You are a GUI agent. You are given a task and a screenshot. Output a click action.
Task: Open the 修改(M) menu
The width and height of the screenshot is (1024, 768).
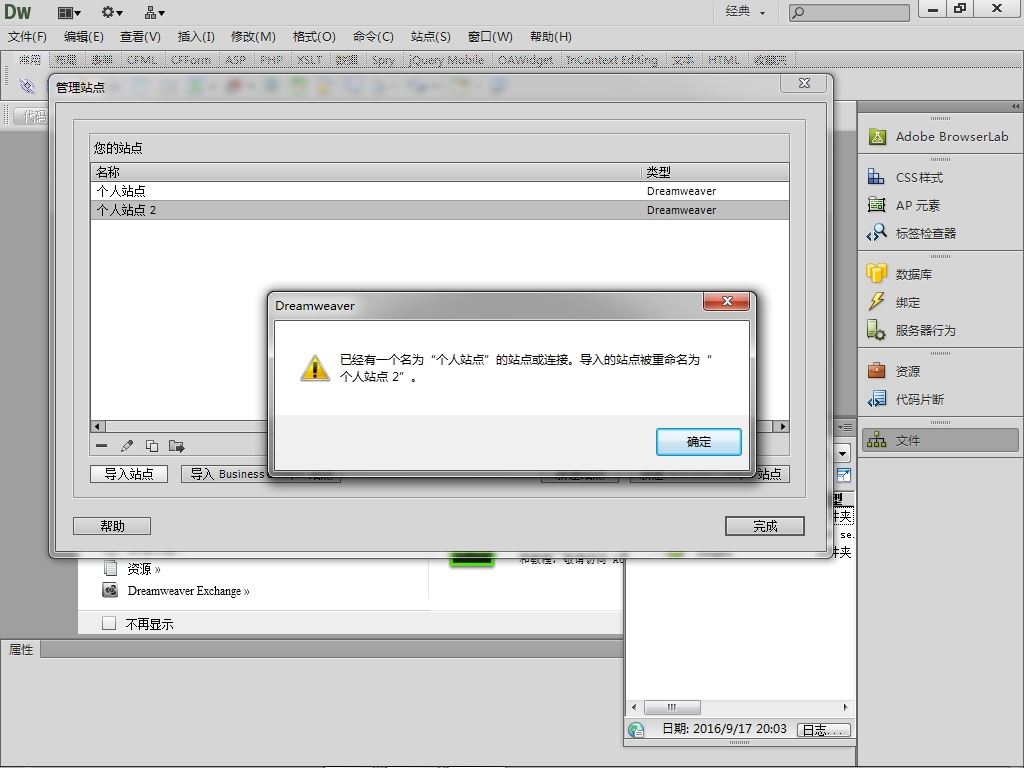(x=253, y=37)
